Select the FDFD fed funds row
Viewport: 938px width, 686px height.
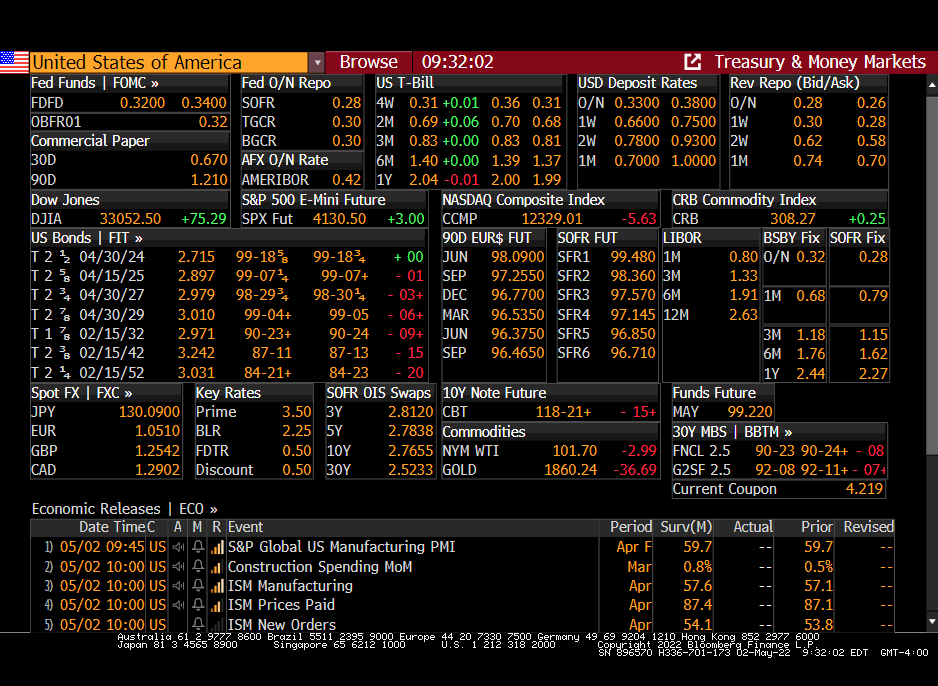(129, 103)
